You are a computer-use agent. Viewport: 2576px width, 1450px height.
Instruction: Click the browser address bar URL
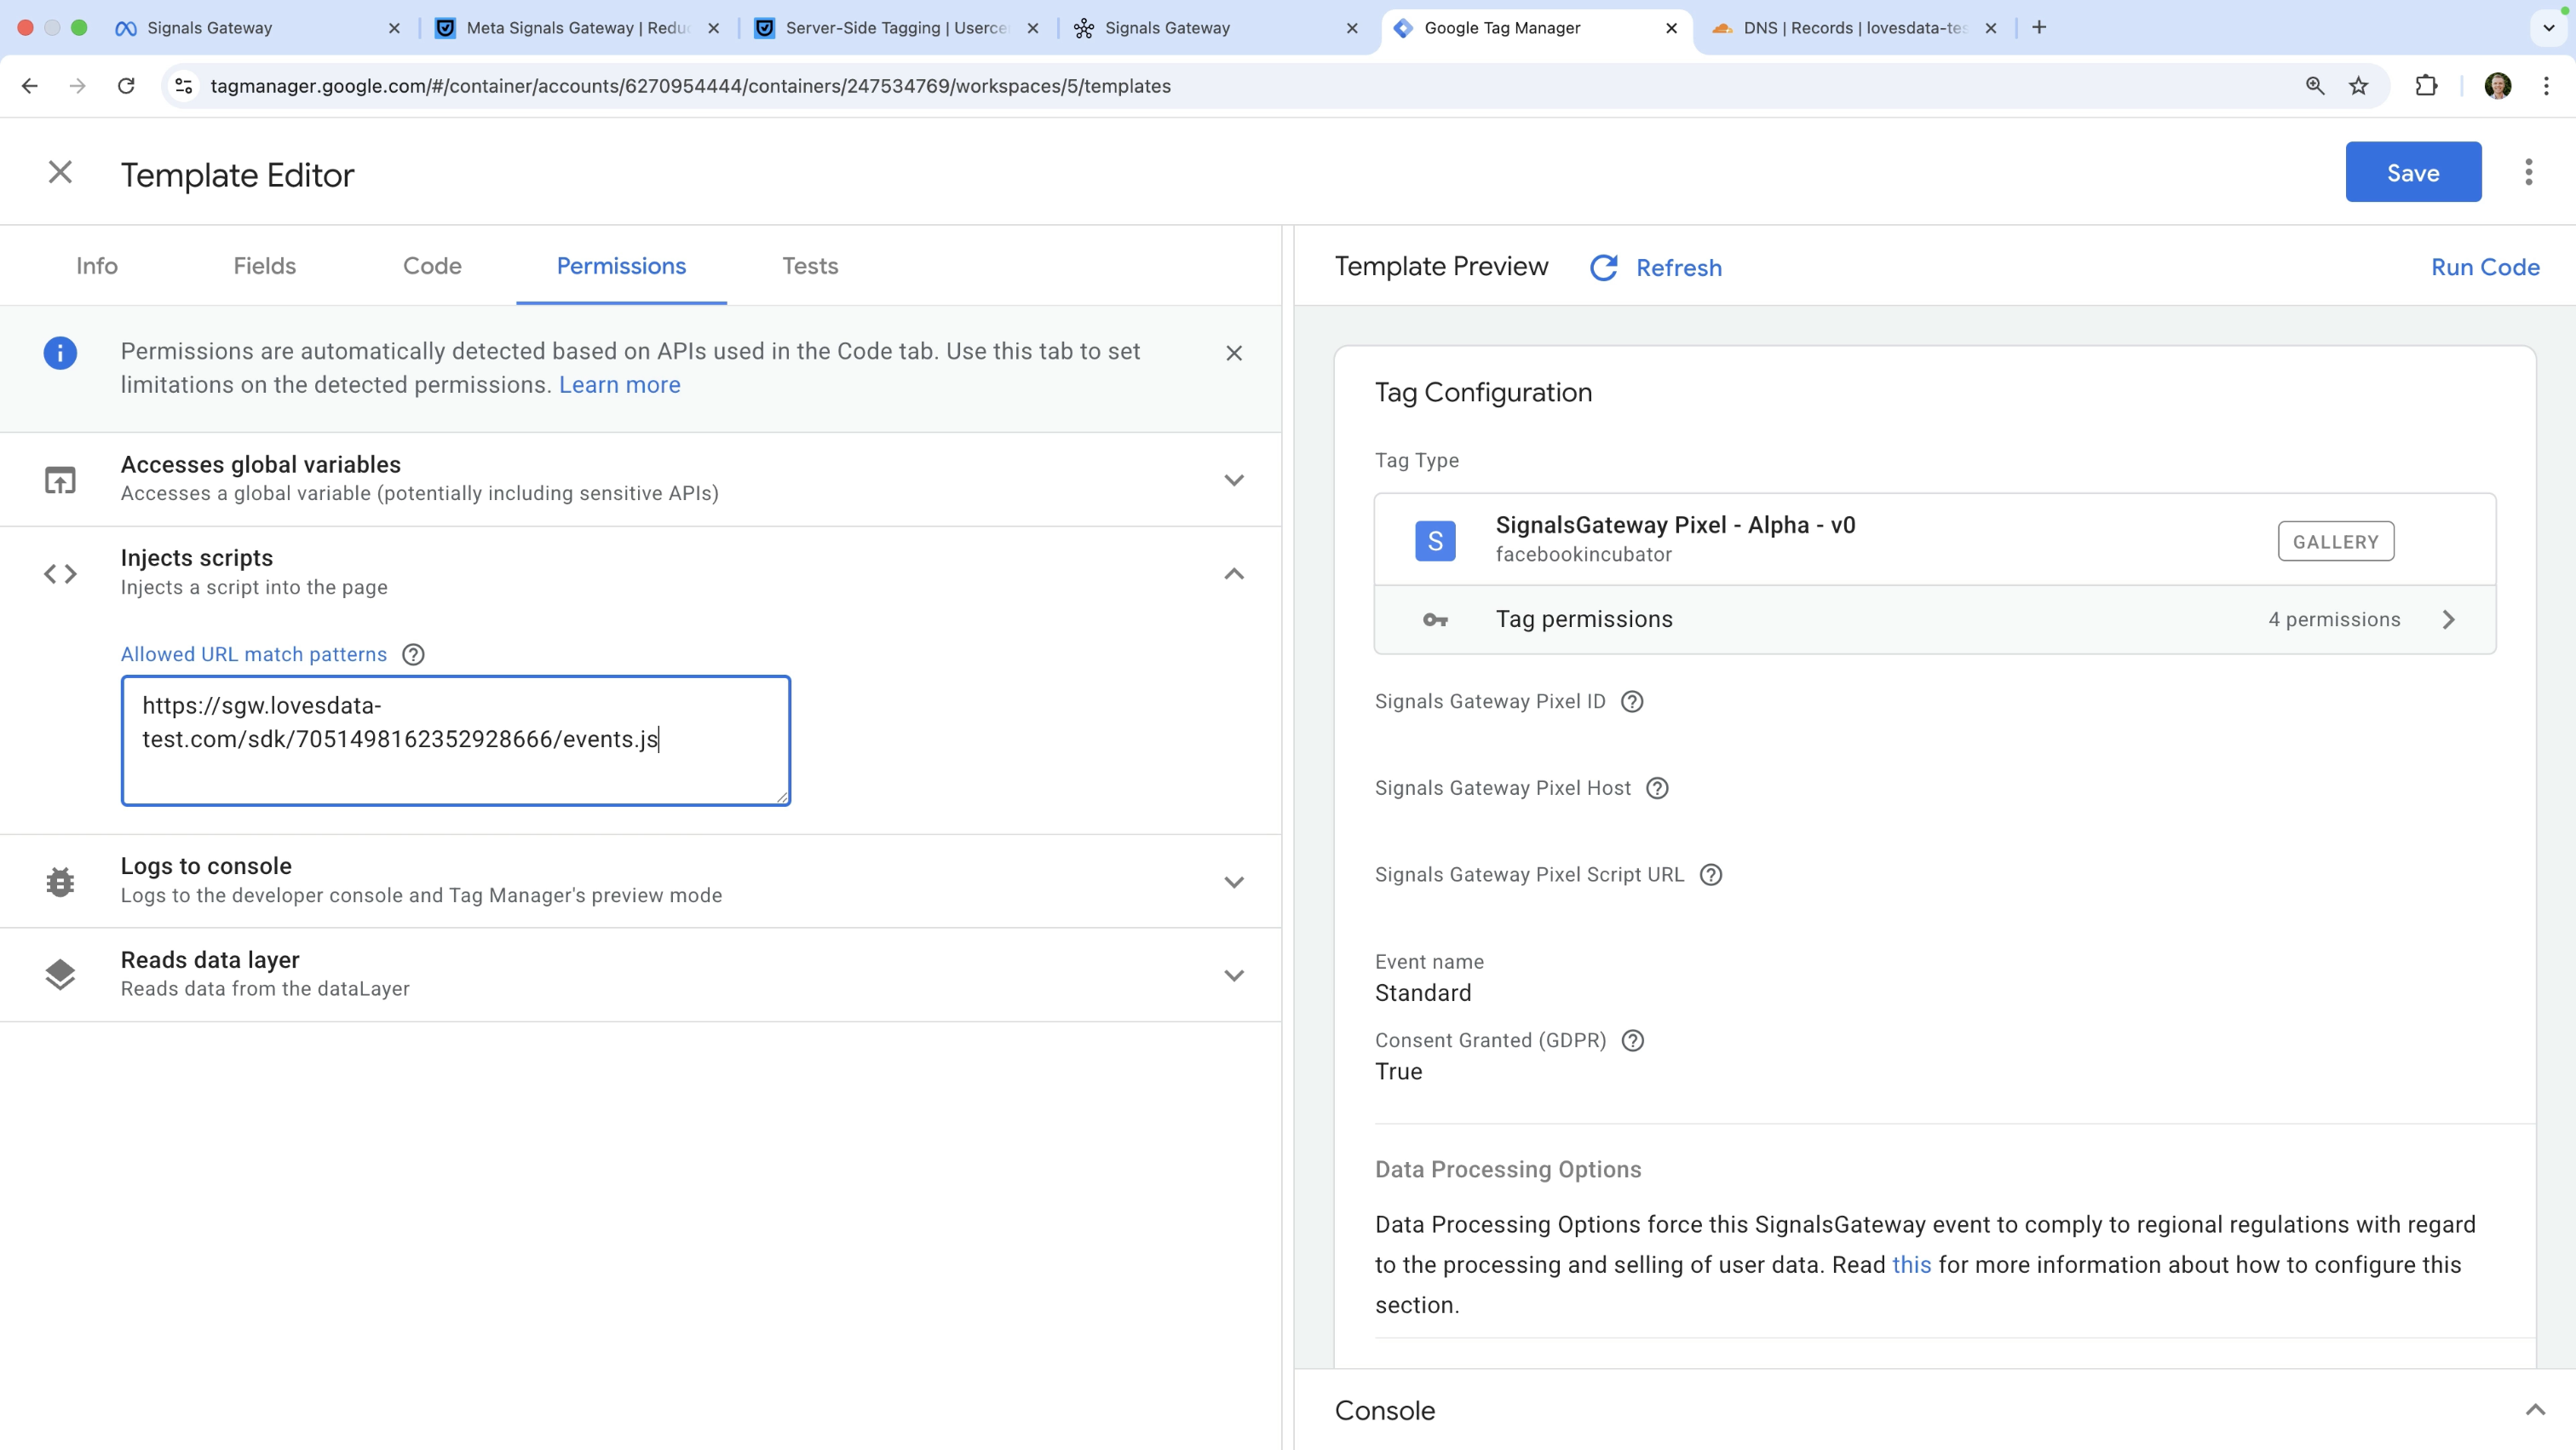(690, 86)
